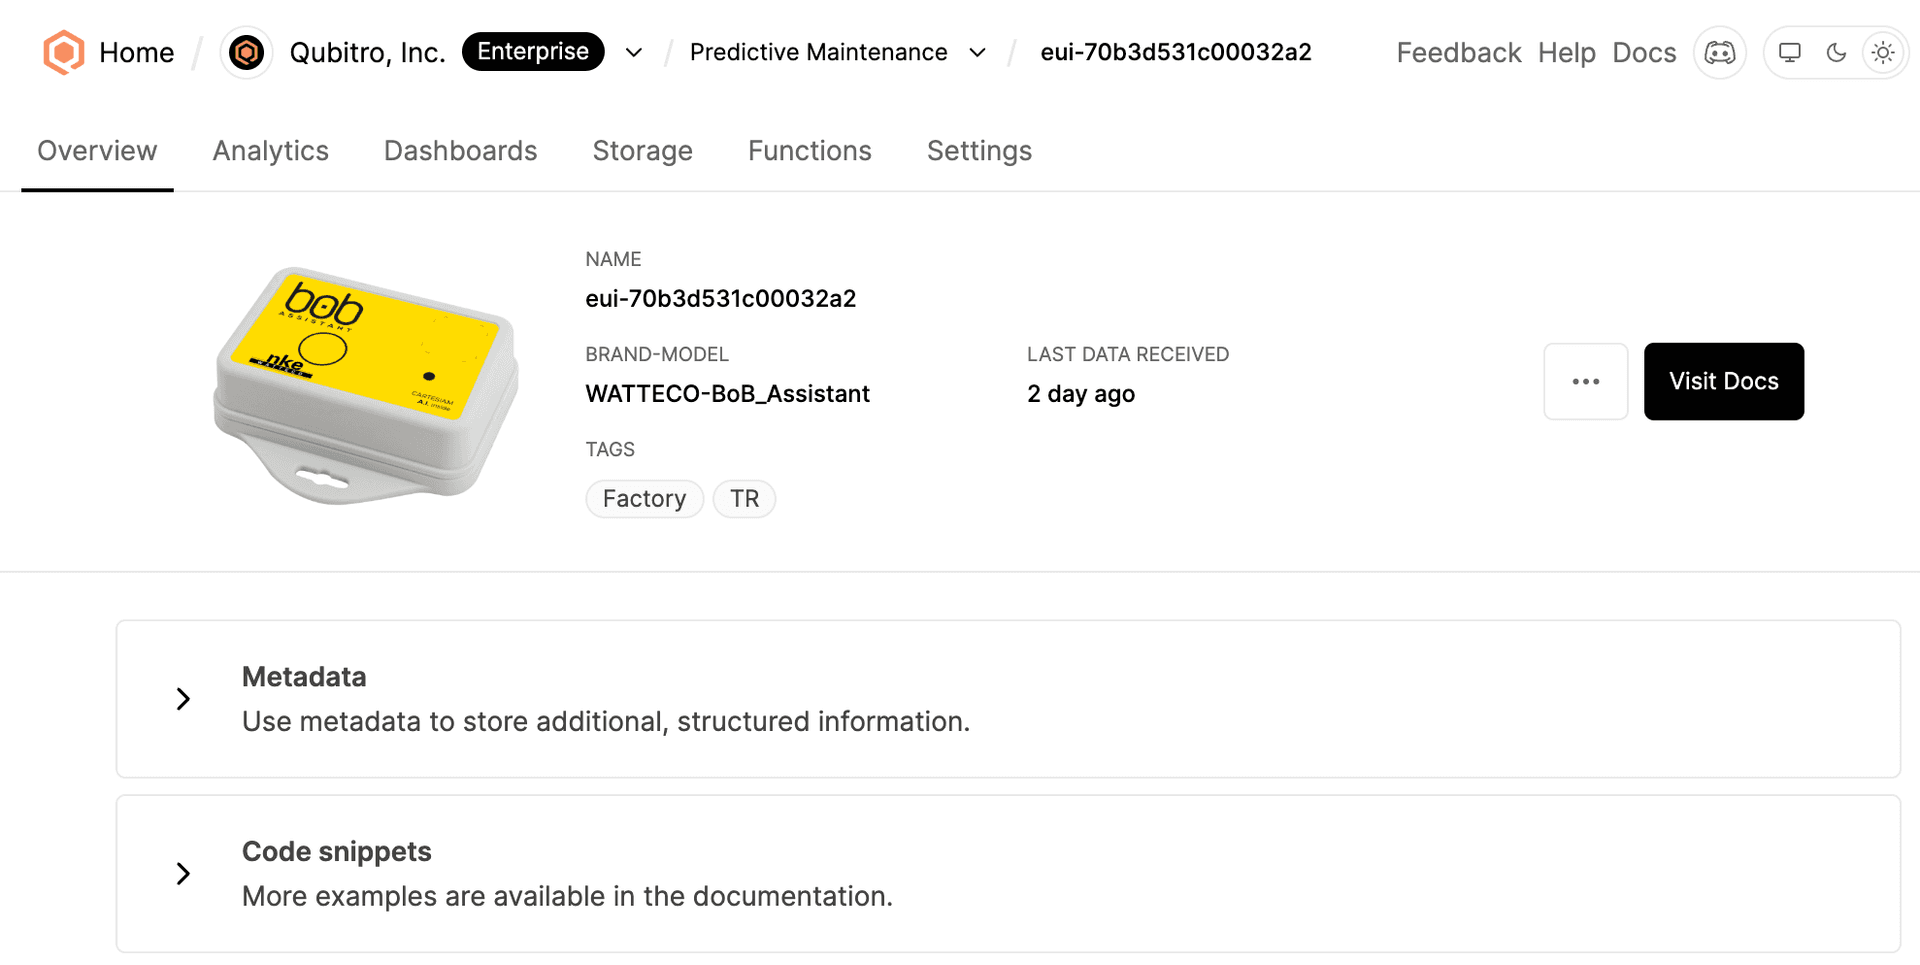Click the Qubitro, Inc. organization avatar

point(246,52)
